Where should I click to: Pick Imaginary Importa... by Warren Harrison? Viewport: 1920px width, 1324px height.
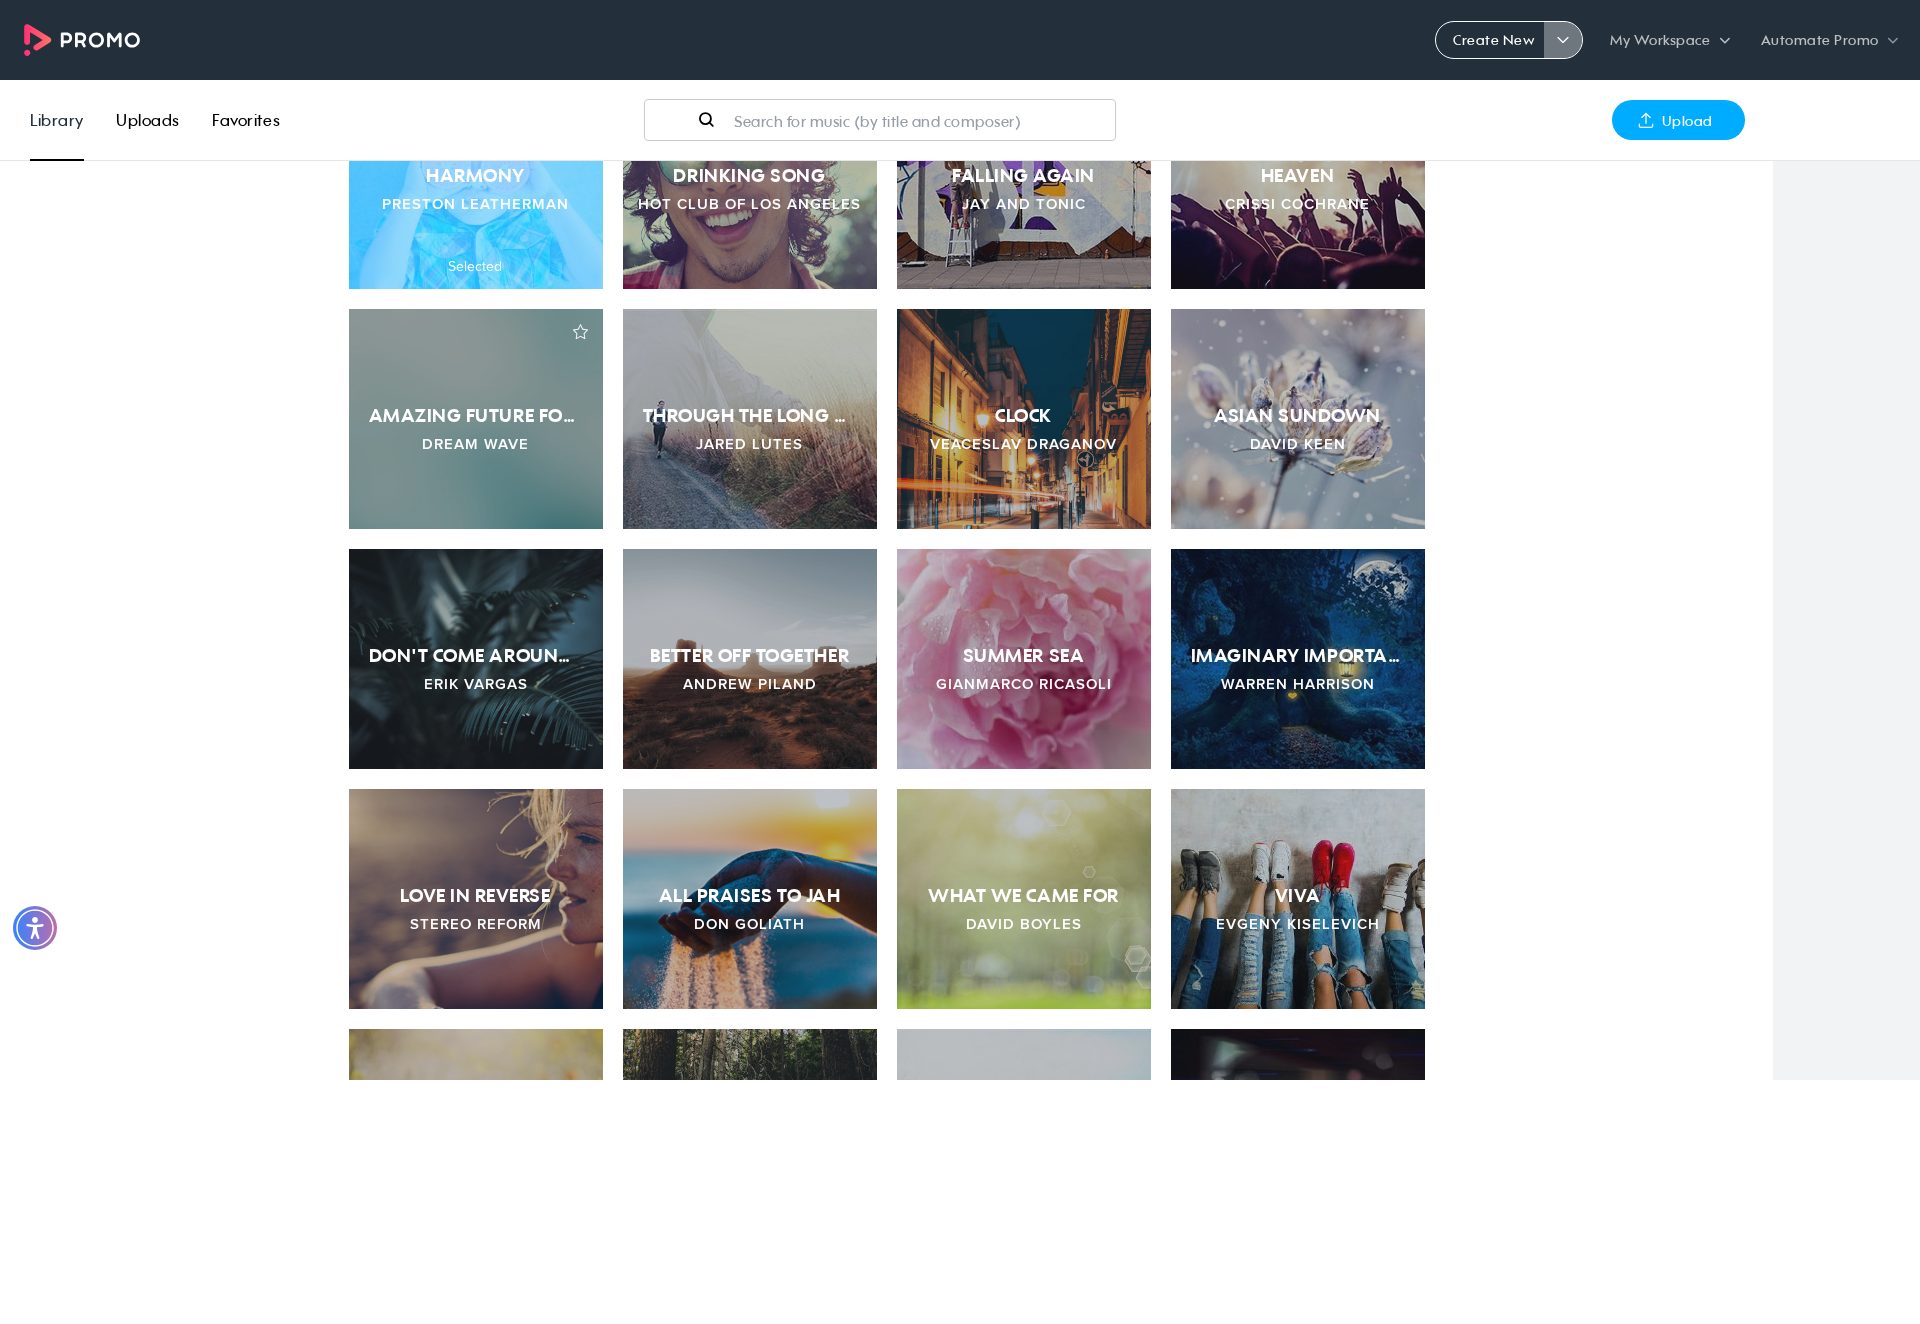(1298, 659)
